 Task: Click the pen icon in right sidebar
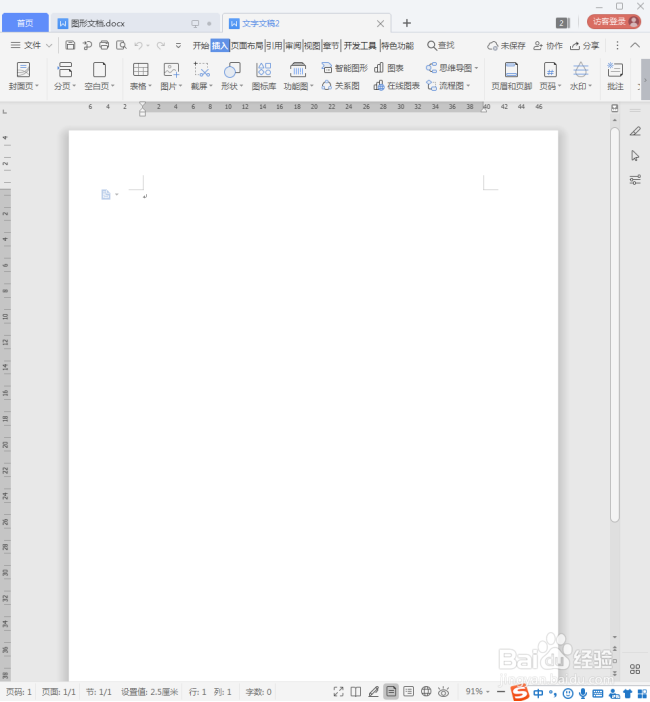(635, 131)
